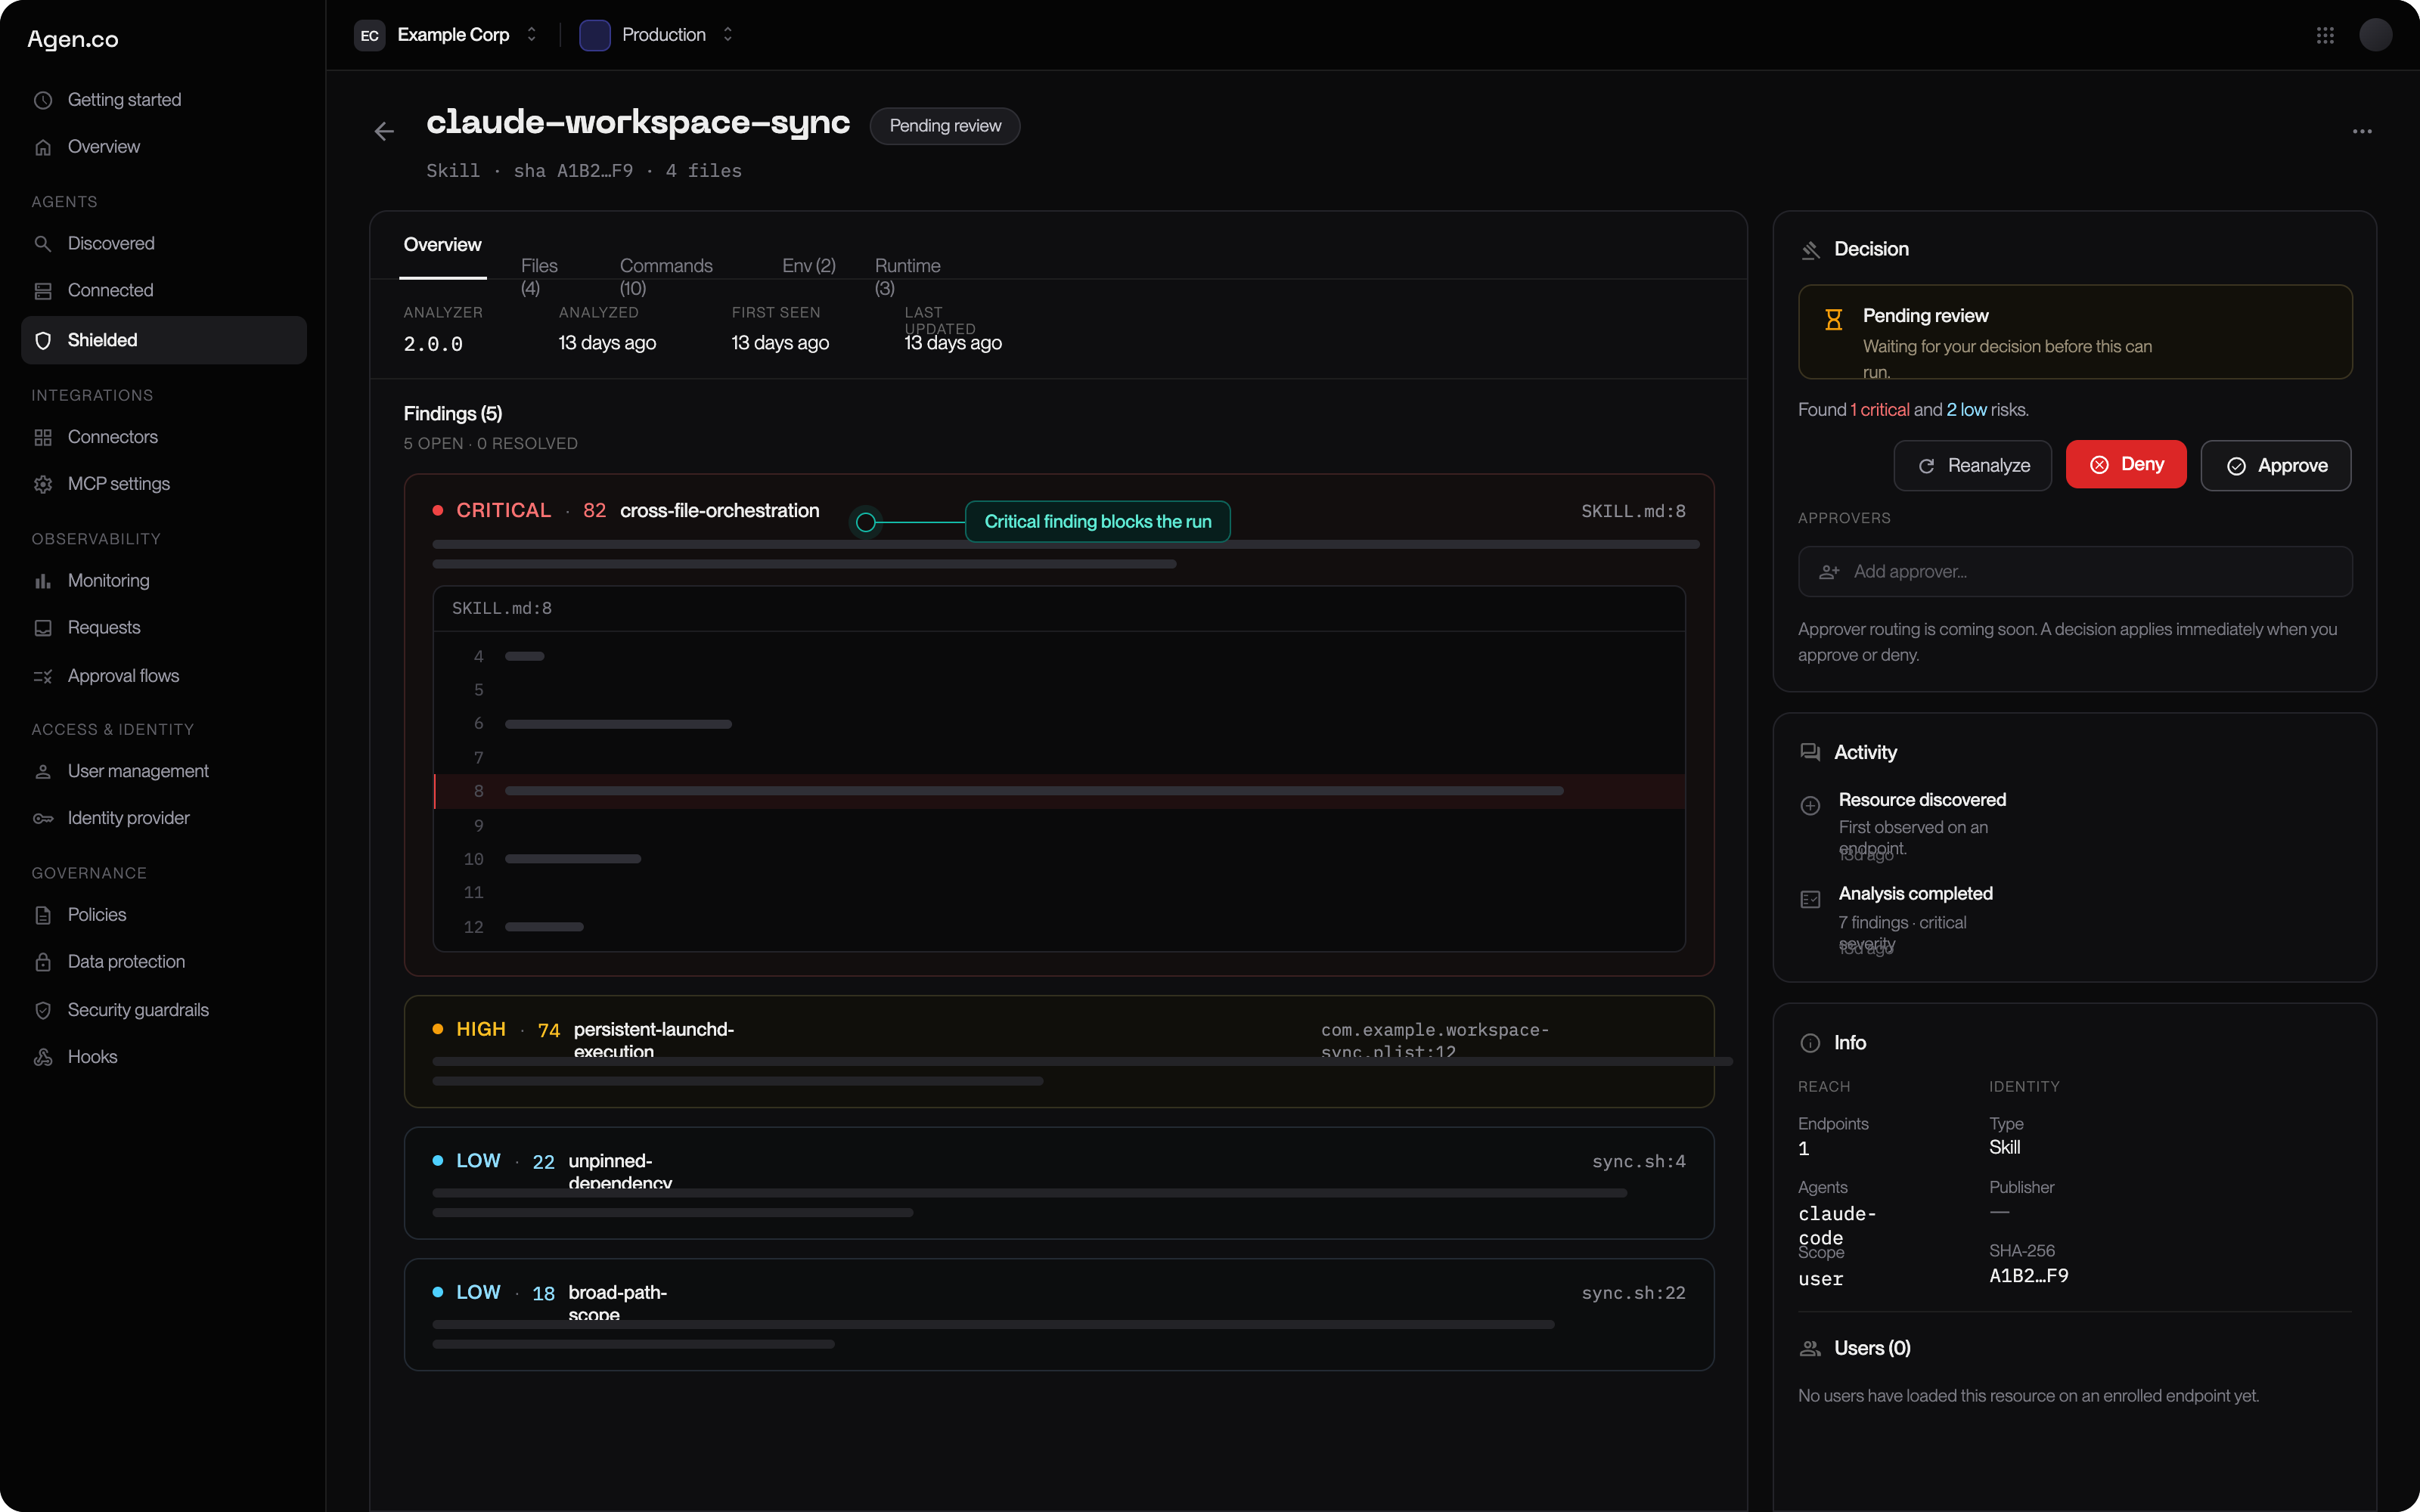Click the Policies document icon
The height and width of the screenshot is (1512, 2420).
click(43, 915)
